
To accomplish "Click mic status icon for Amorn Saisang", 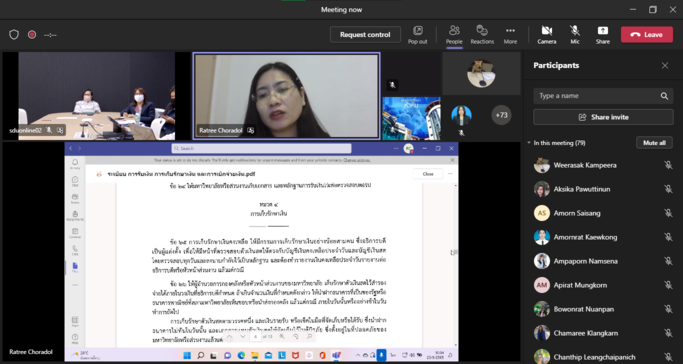I will [x=668, y=213].
